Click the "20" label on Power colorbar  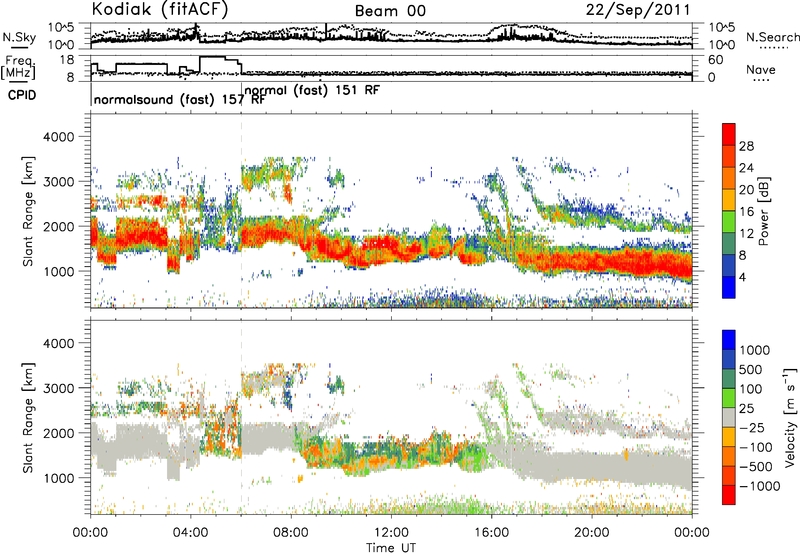pyautogui.click(x=746, y=190)
